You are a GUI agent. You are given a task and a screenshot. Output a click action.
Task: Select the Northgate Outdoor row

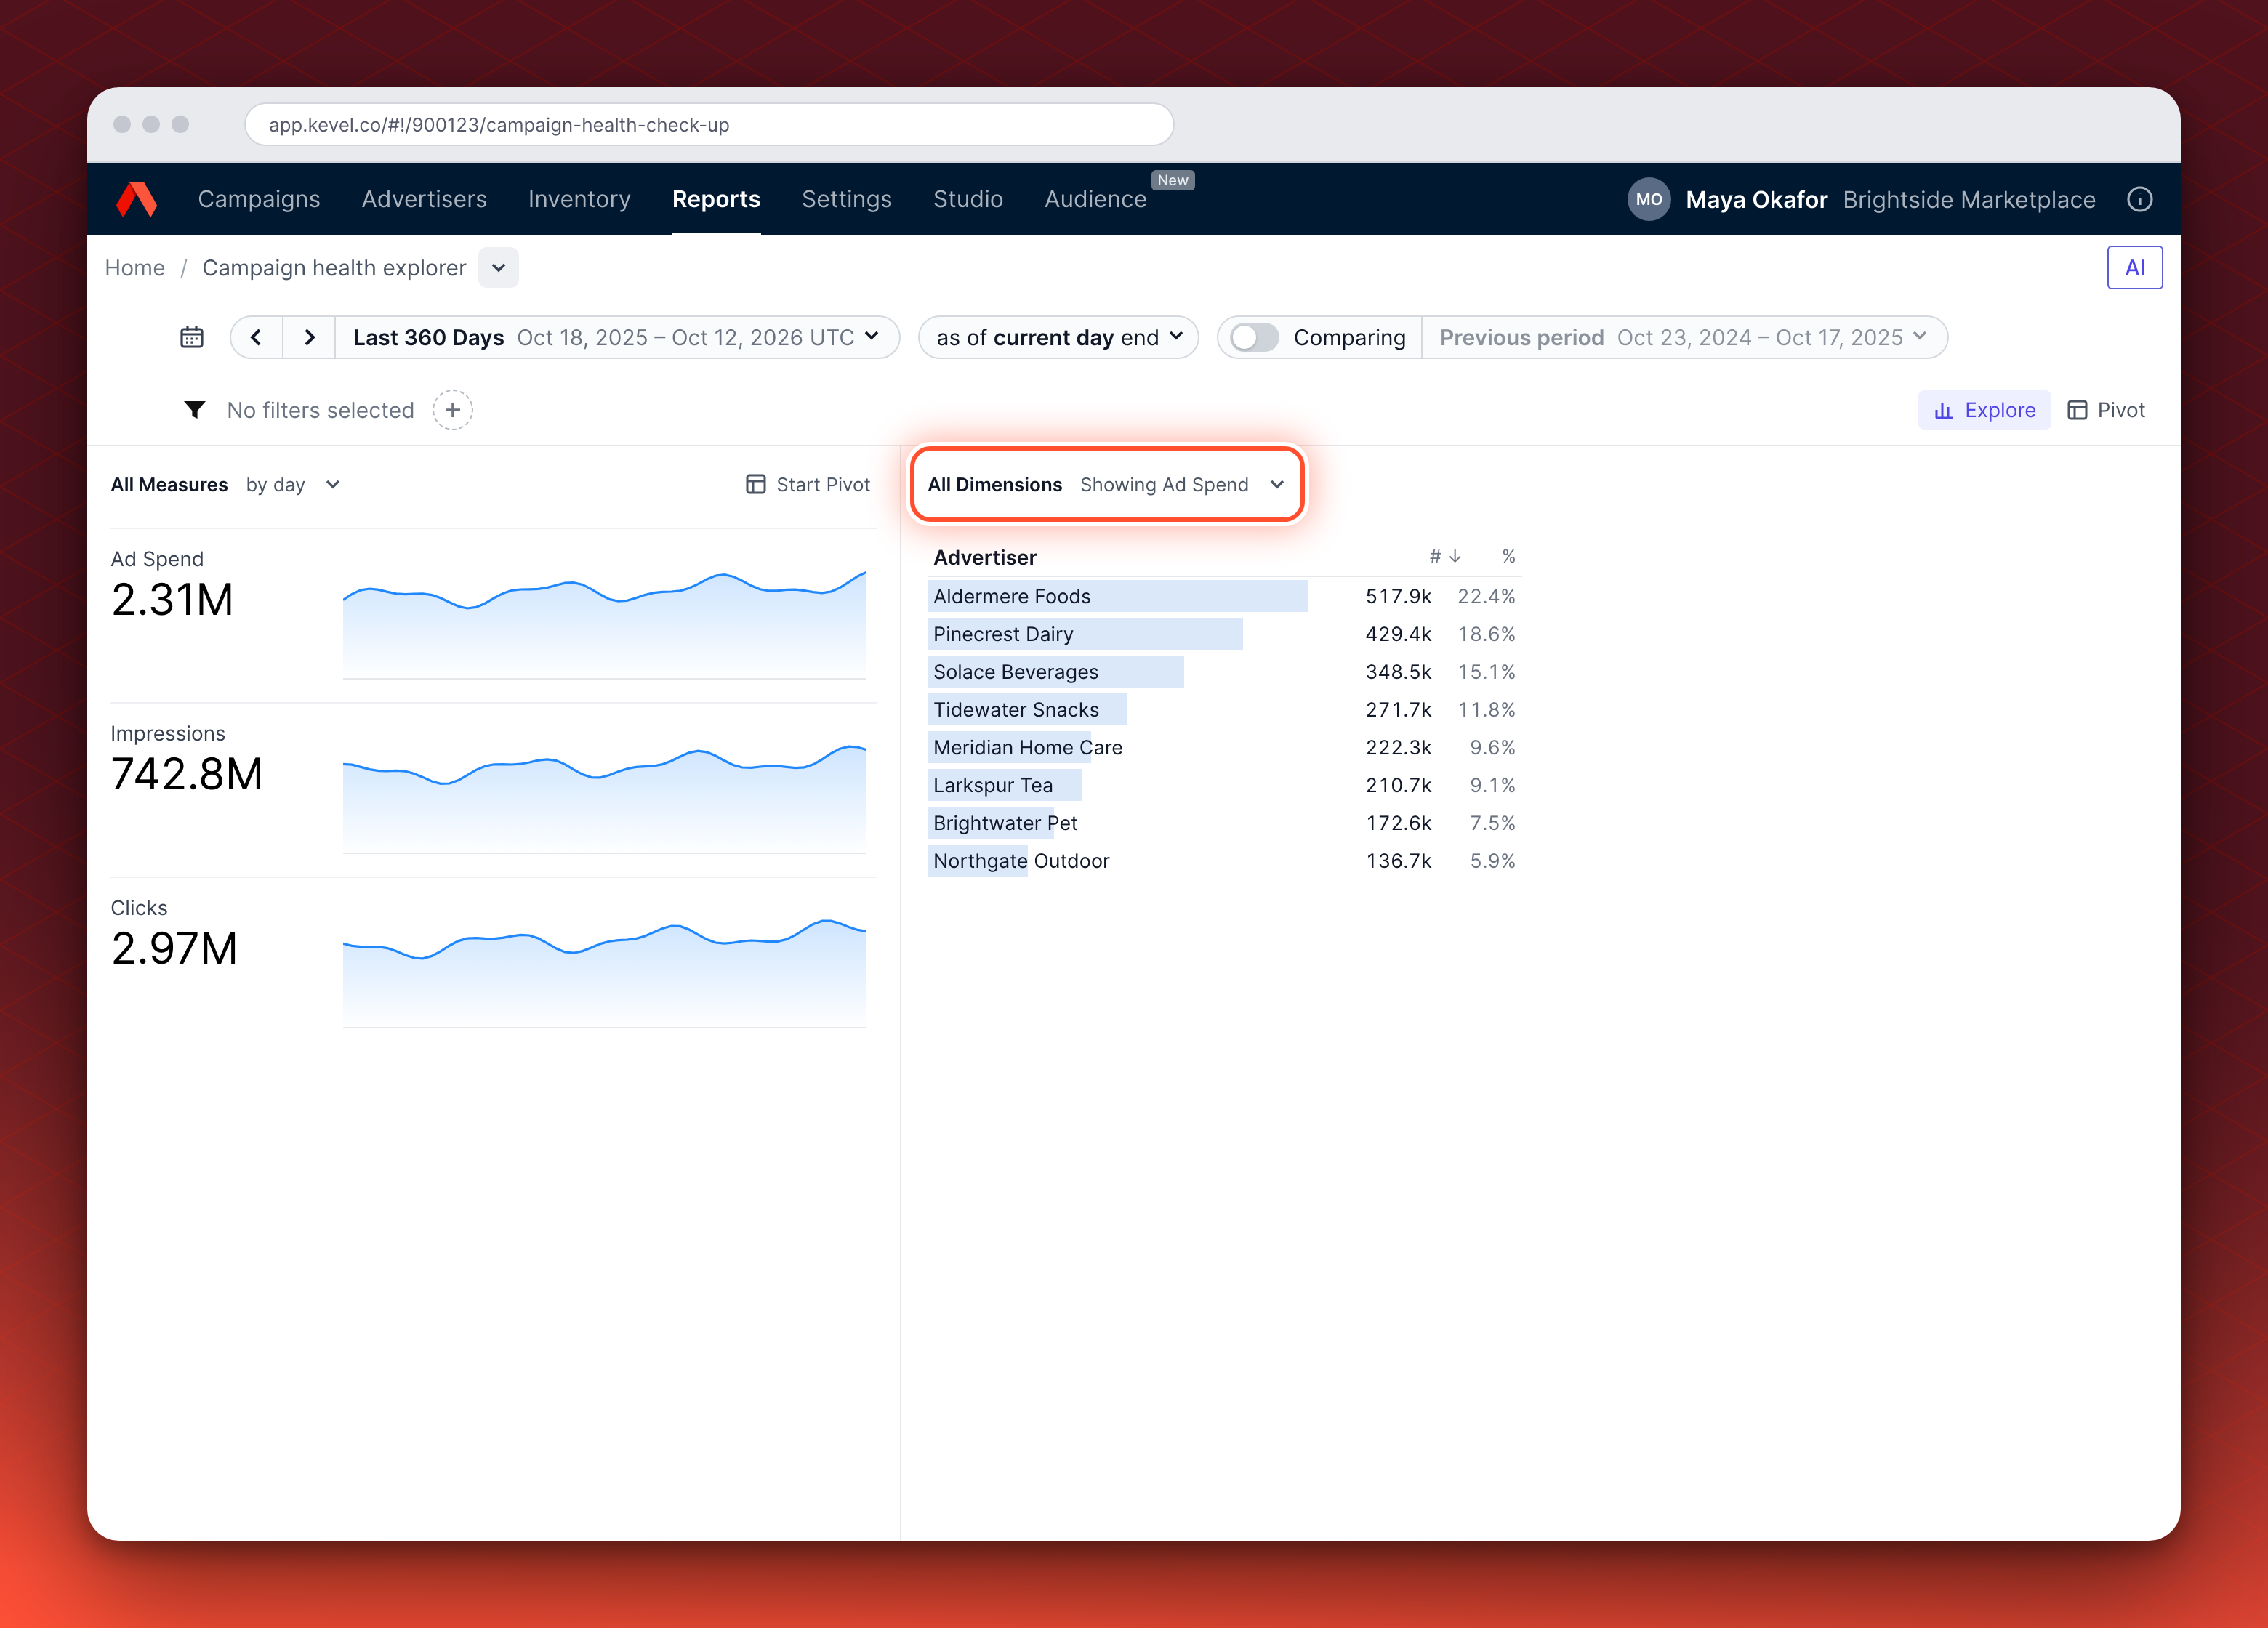pyautogui.click(x=1224, y=861)
